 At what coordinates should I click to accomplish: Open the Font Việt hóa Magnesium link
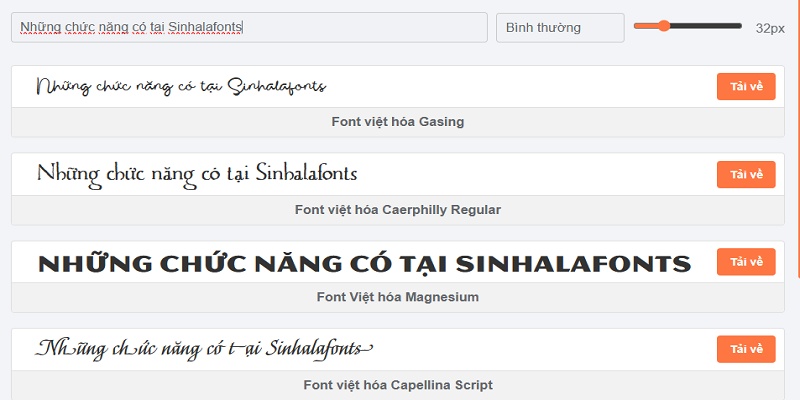click(x=397, y=297)
